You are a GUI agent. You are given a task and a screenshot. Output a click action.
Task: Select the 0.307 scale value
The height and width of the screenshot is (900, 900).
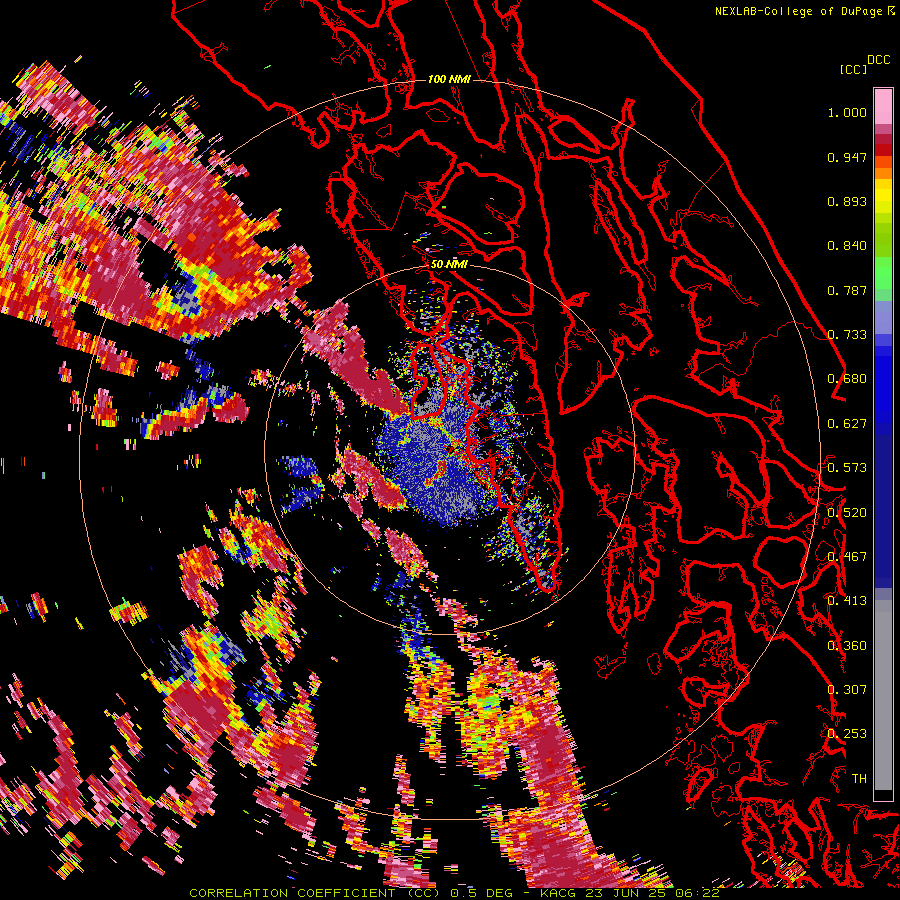pyautogui.click(x=847, y=690)
